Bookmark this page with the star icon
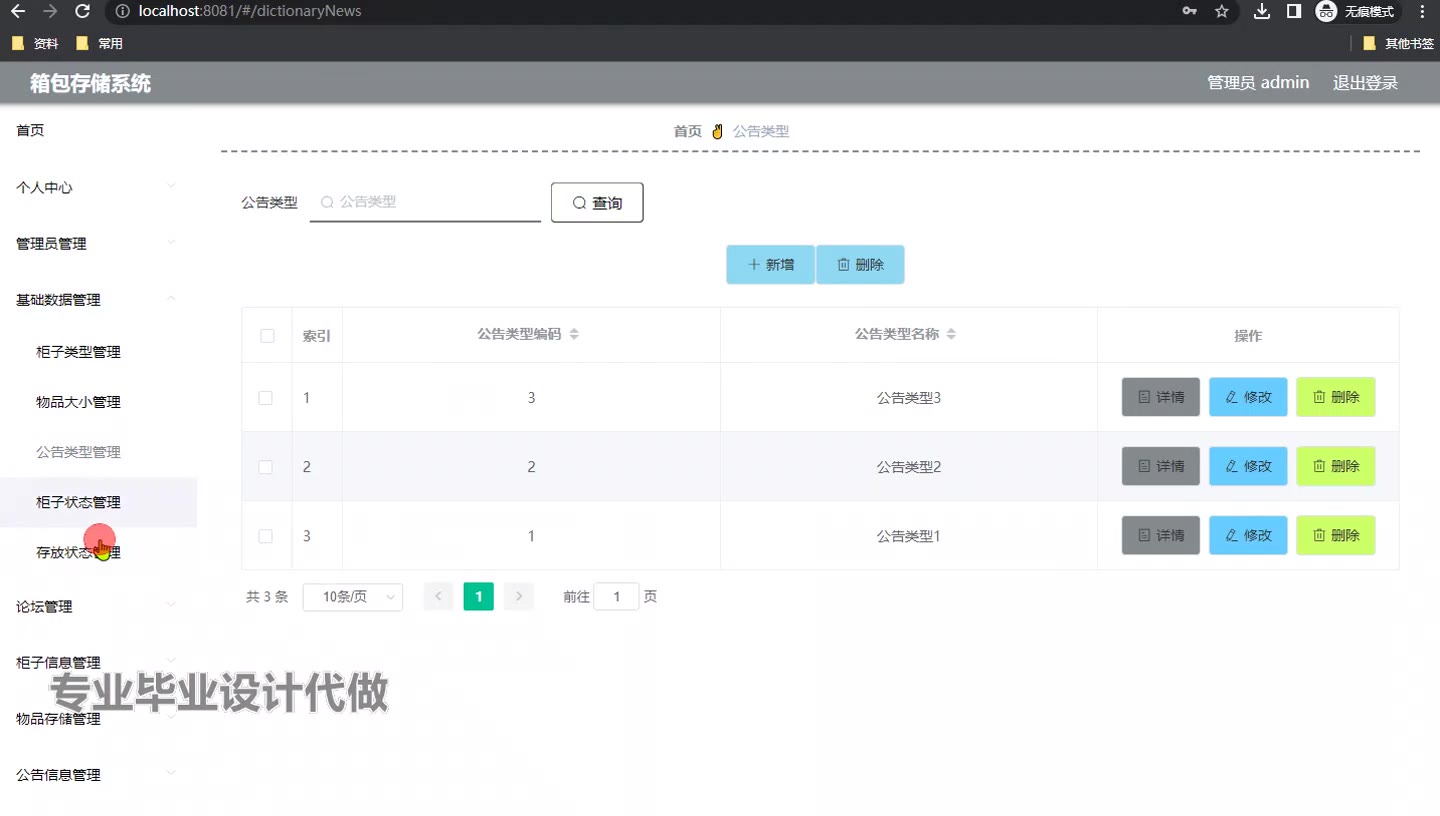The height and width of the screenshot is (816, 1440). [1221, 11]
